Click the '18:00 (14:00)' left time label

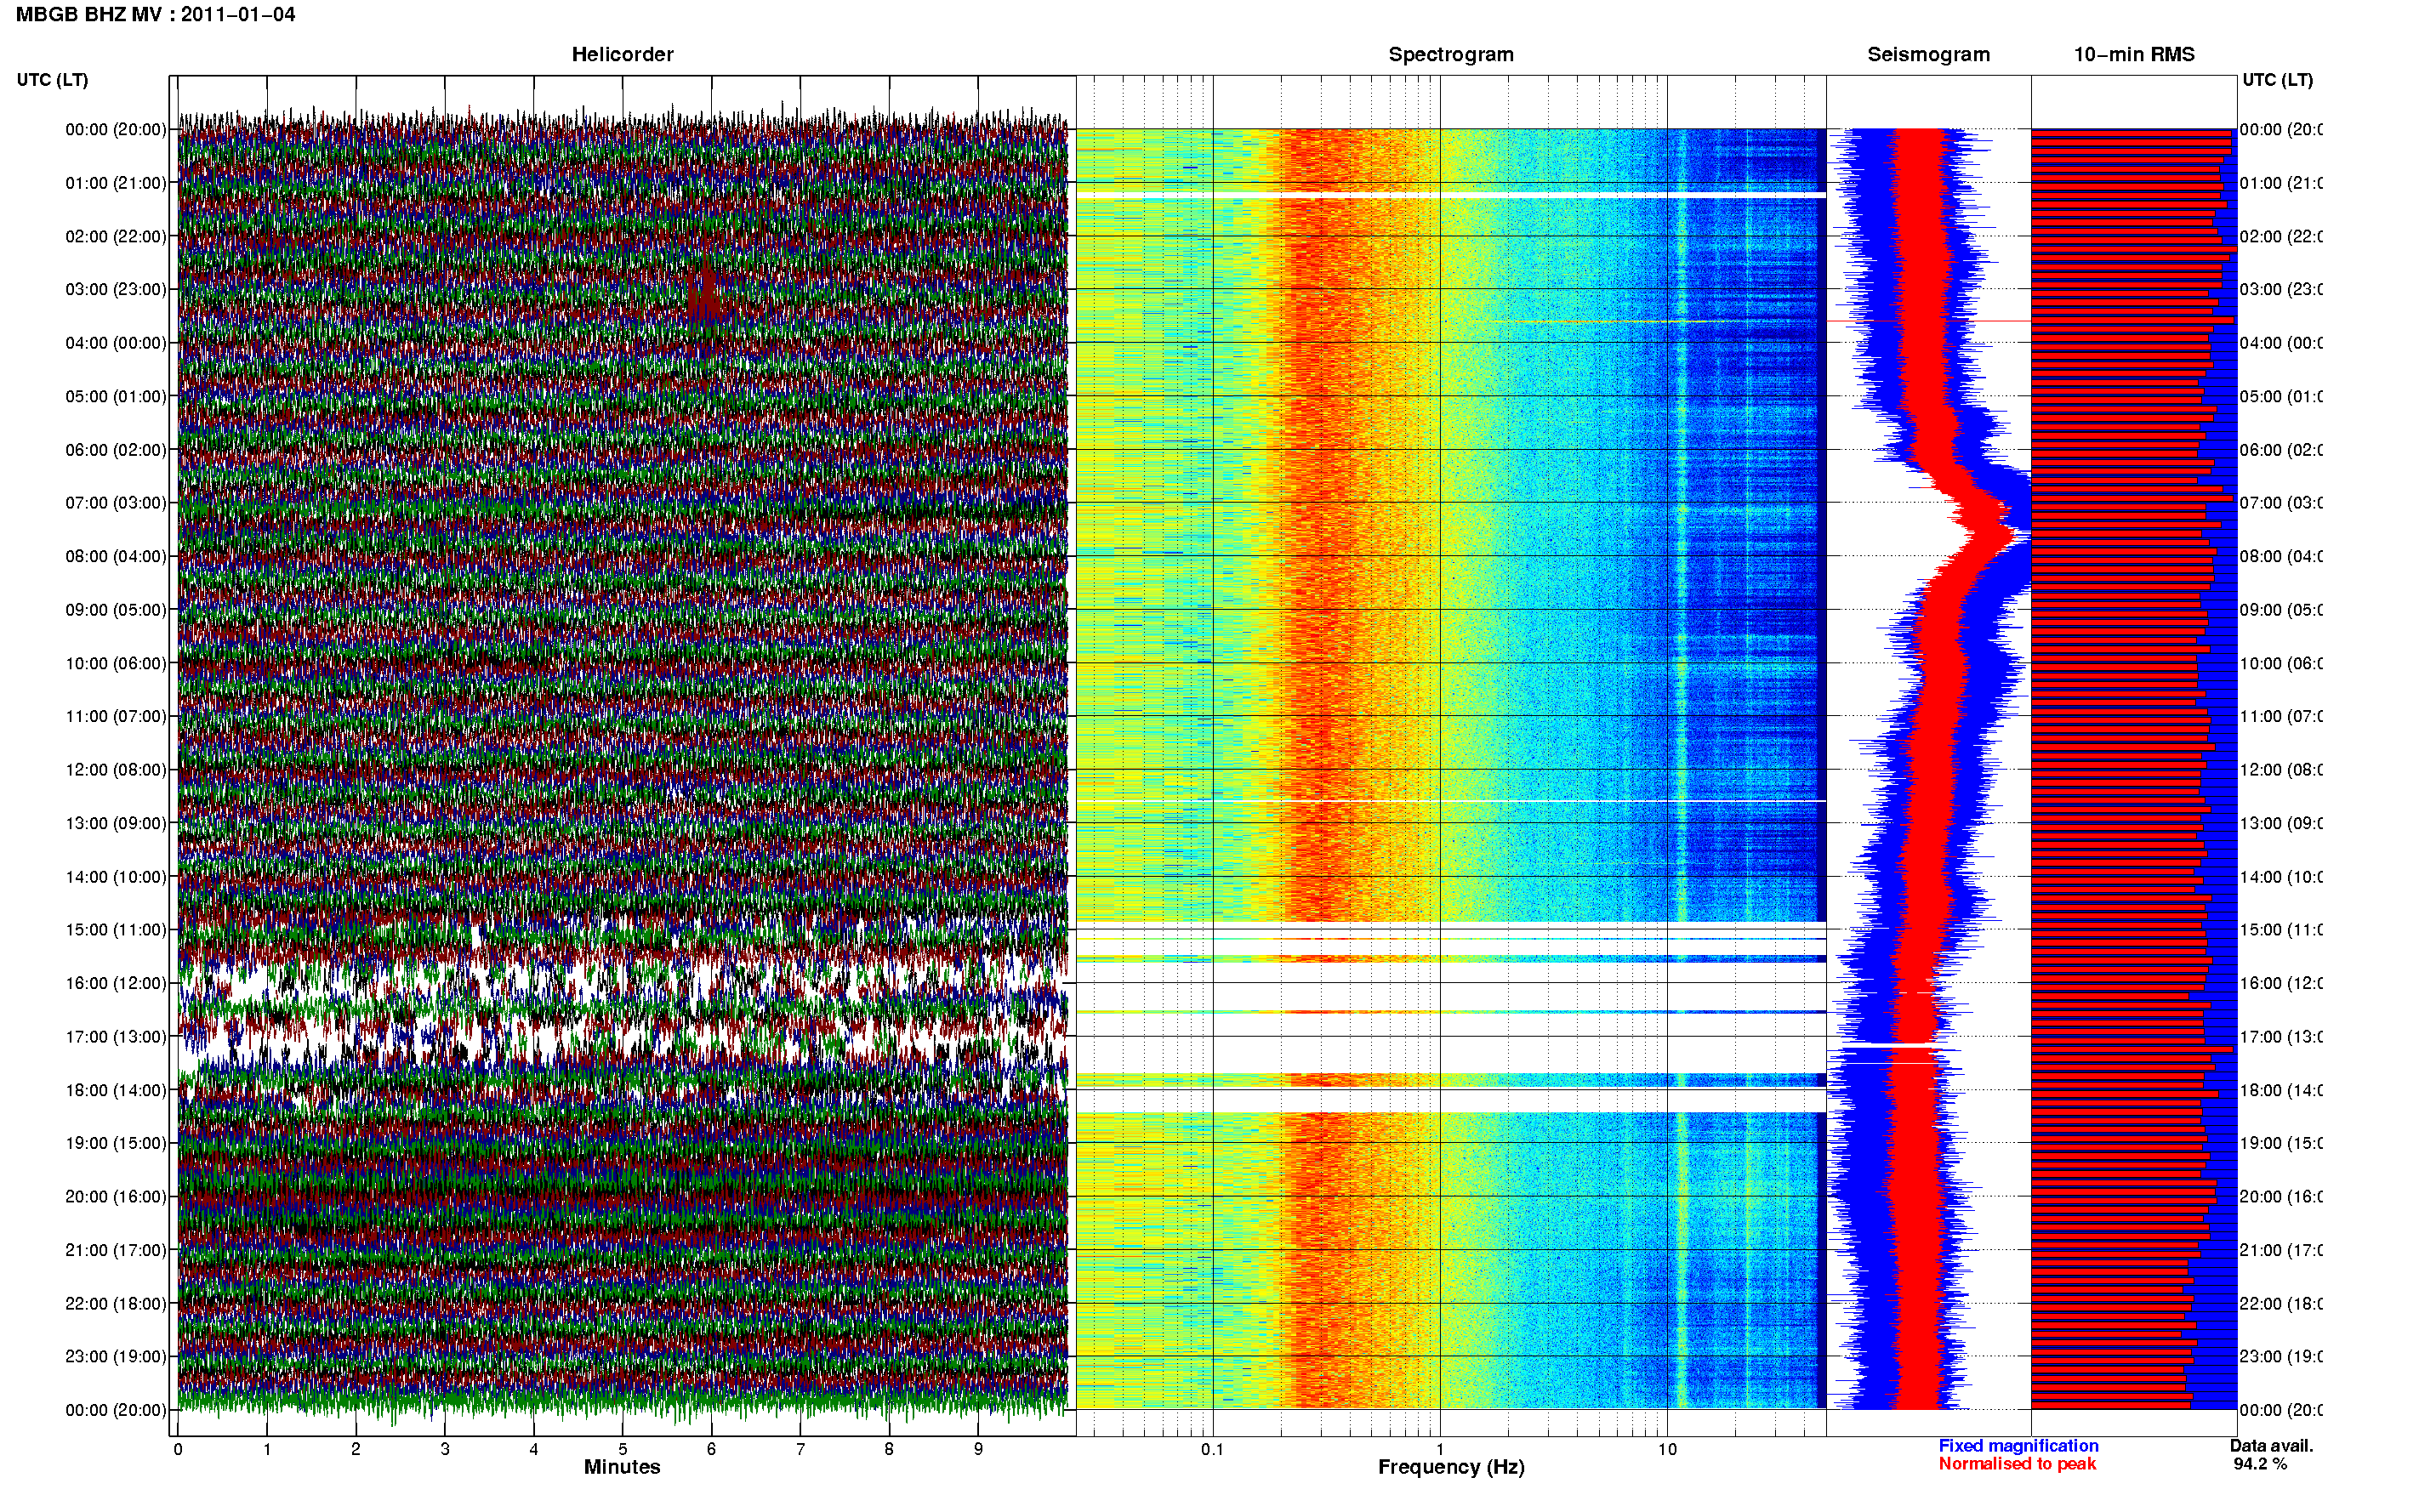point(116,1090)
